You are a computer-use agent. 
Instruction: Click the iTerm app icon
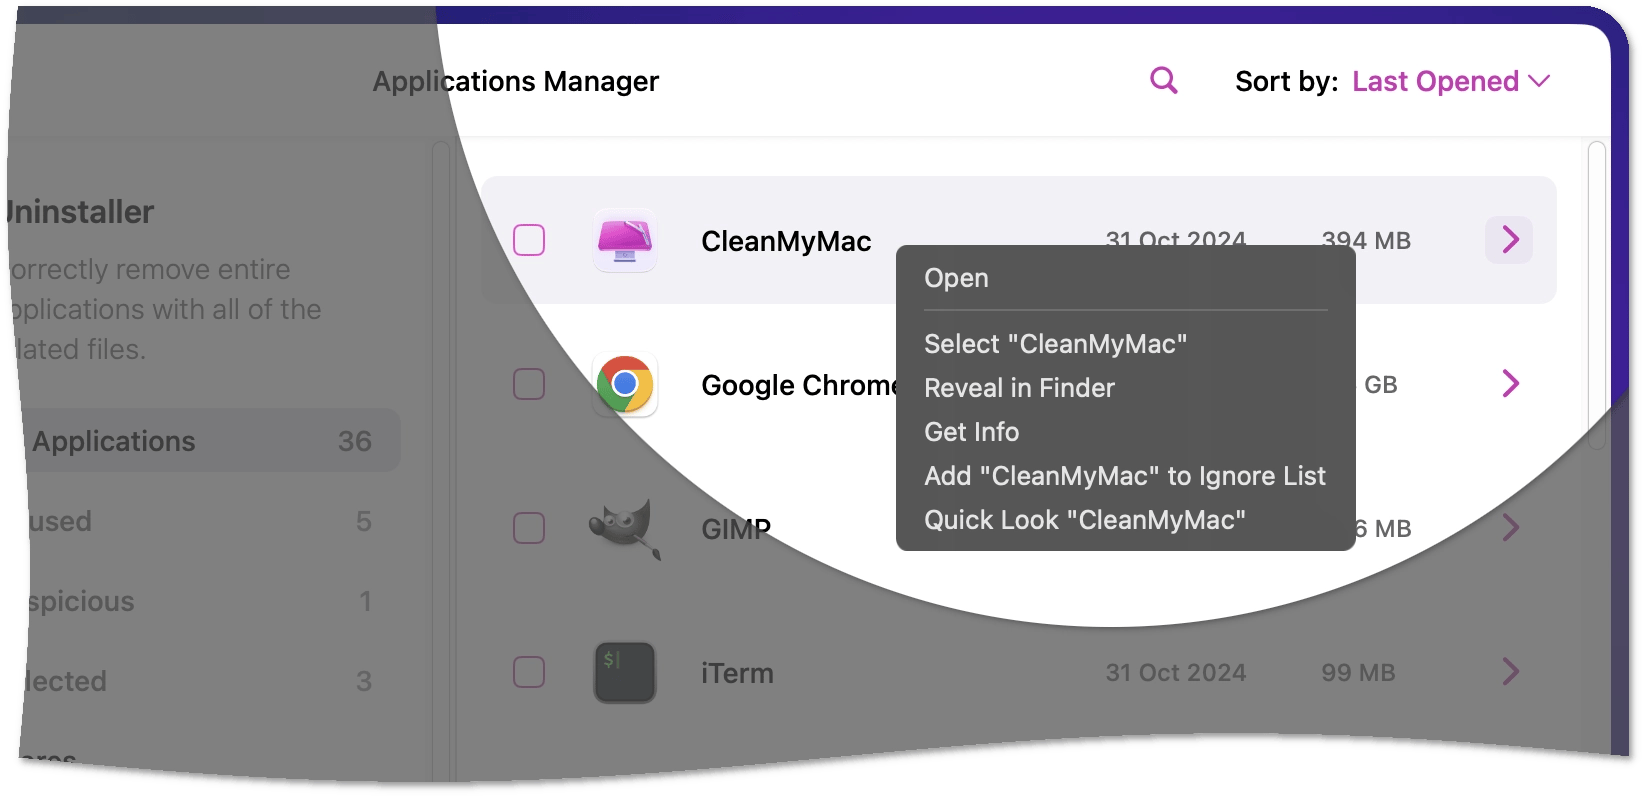click(625, 672)
